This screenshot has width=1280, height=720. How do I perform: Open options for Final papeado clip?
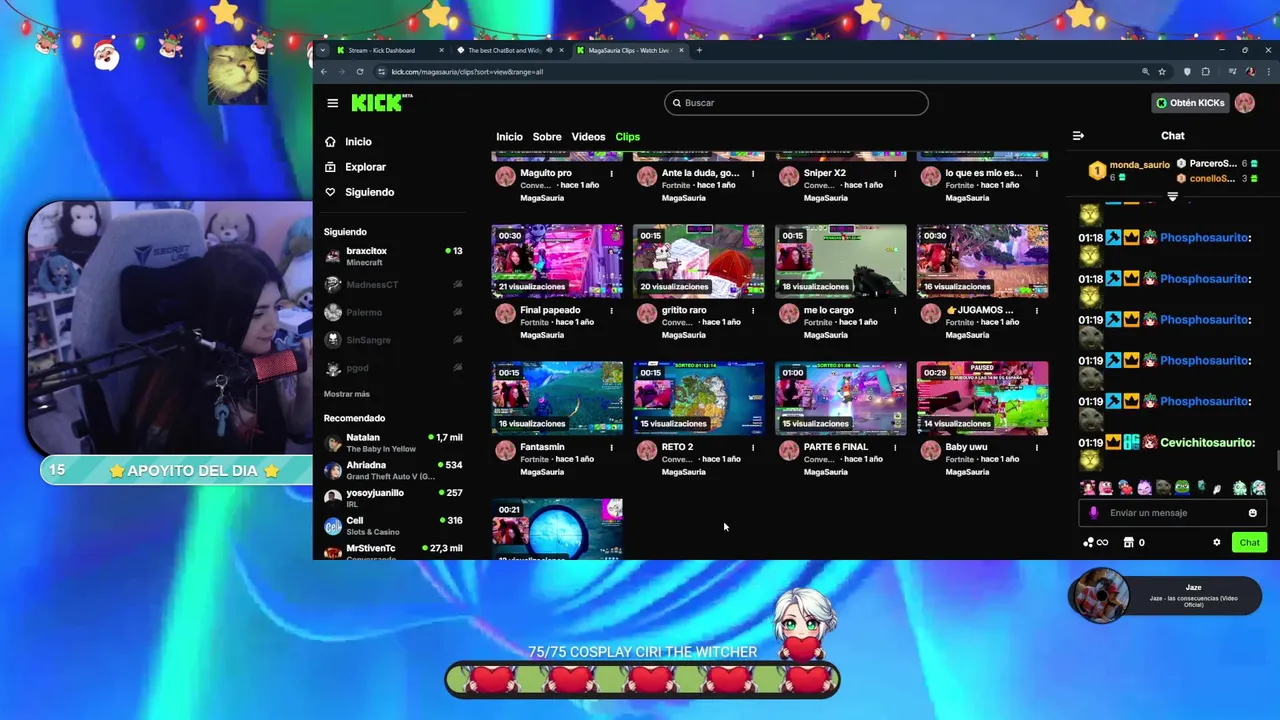pos(611,311)
